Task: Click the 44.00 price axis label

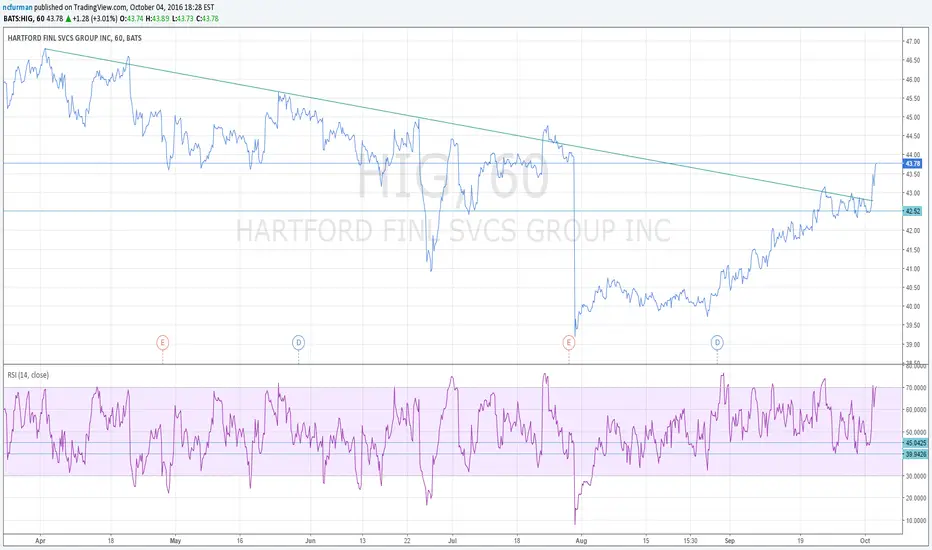Action: click(912, 155)
